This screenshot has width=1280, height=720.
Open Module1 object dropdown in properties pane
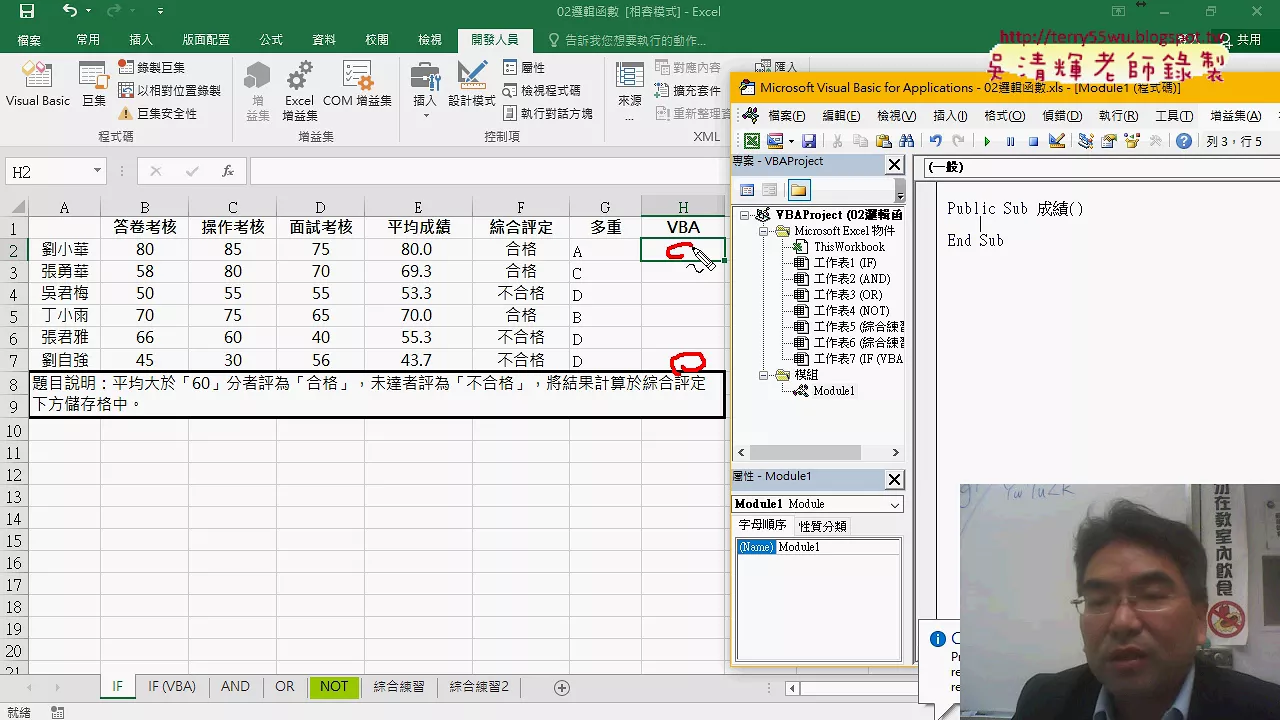(x=894, y=504)
